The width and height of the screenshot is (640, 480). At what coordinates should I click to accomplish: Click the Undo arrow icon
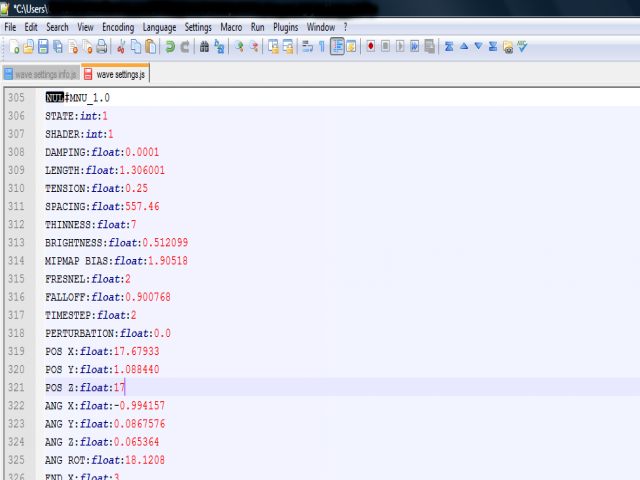click(x=170, y=46)
